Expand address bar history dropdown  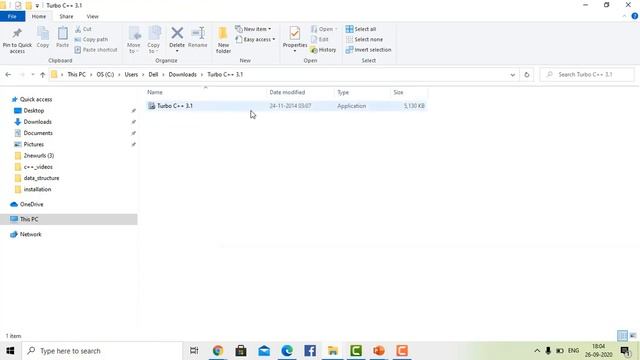(512, 75)
